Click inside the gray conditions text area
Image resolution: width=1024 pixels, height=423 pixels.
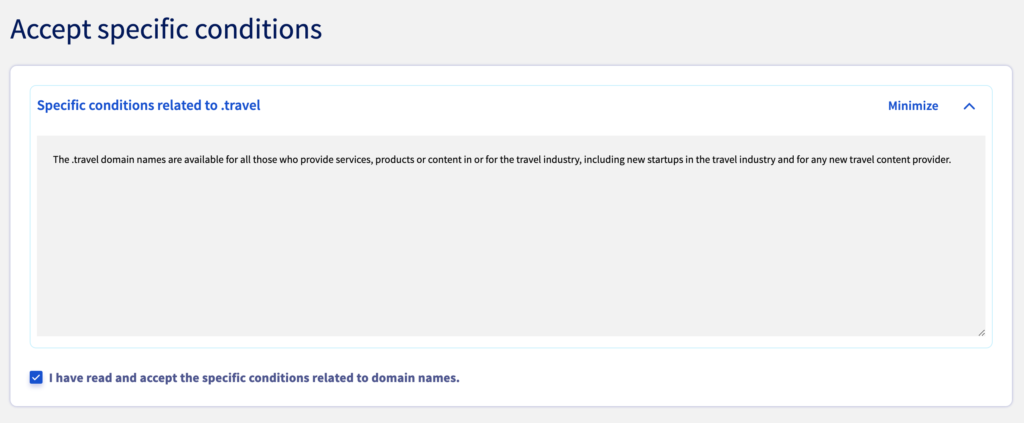(x=511, y=236)
